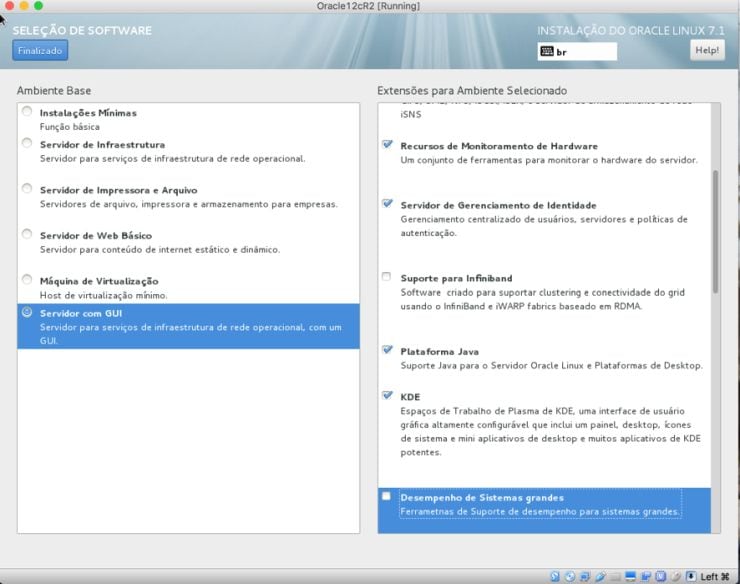Click the 'iSNS' text in extensions list

pos(411,114)
